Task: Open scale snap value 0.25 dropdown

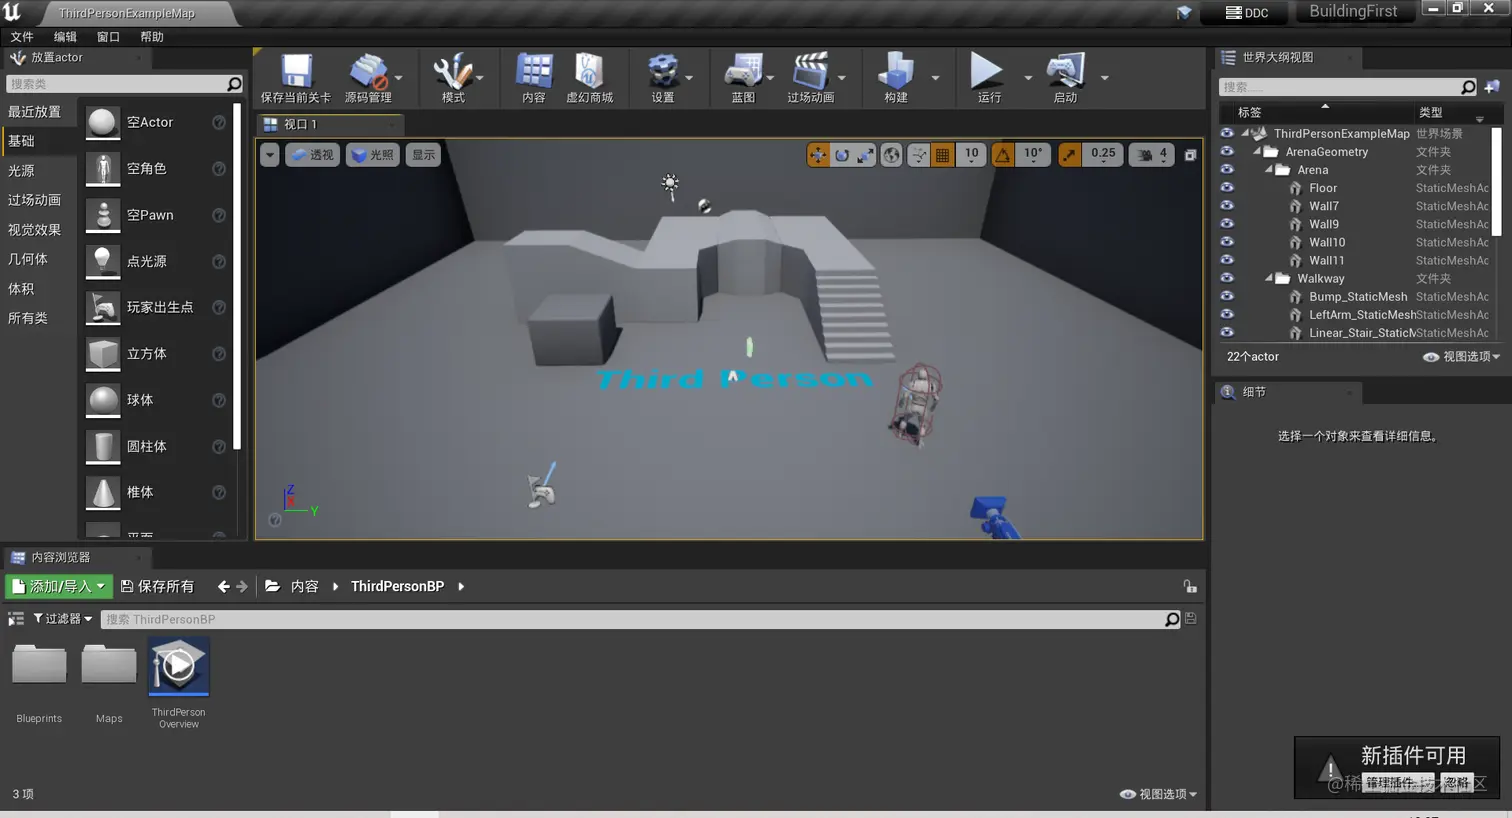Action: pos(1103,154)
